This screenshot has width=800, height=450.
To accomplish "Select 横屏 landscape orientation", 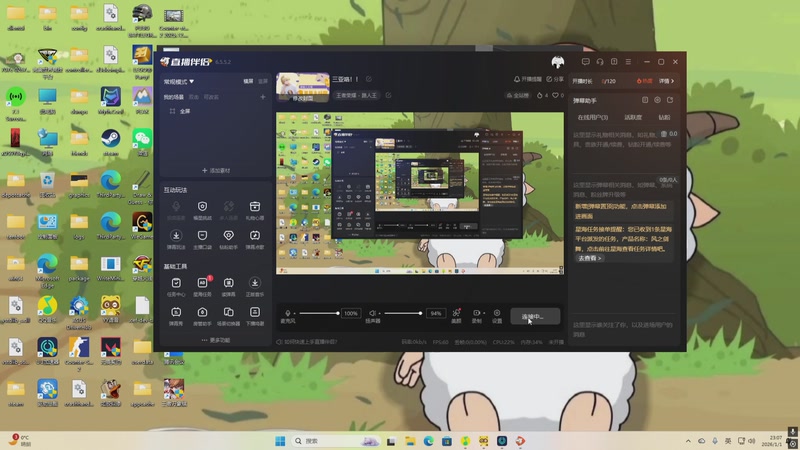I will pos(248,81).
